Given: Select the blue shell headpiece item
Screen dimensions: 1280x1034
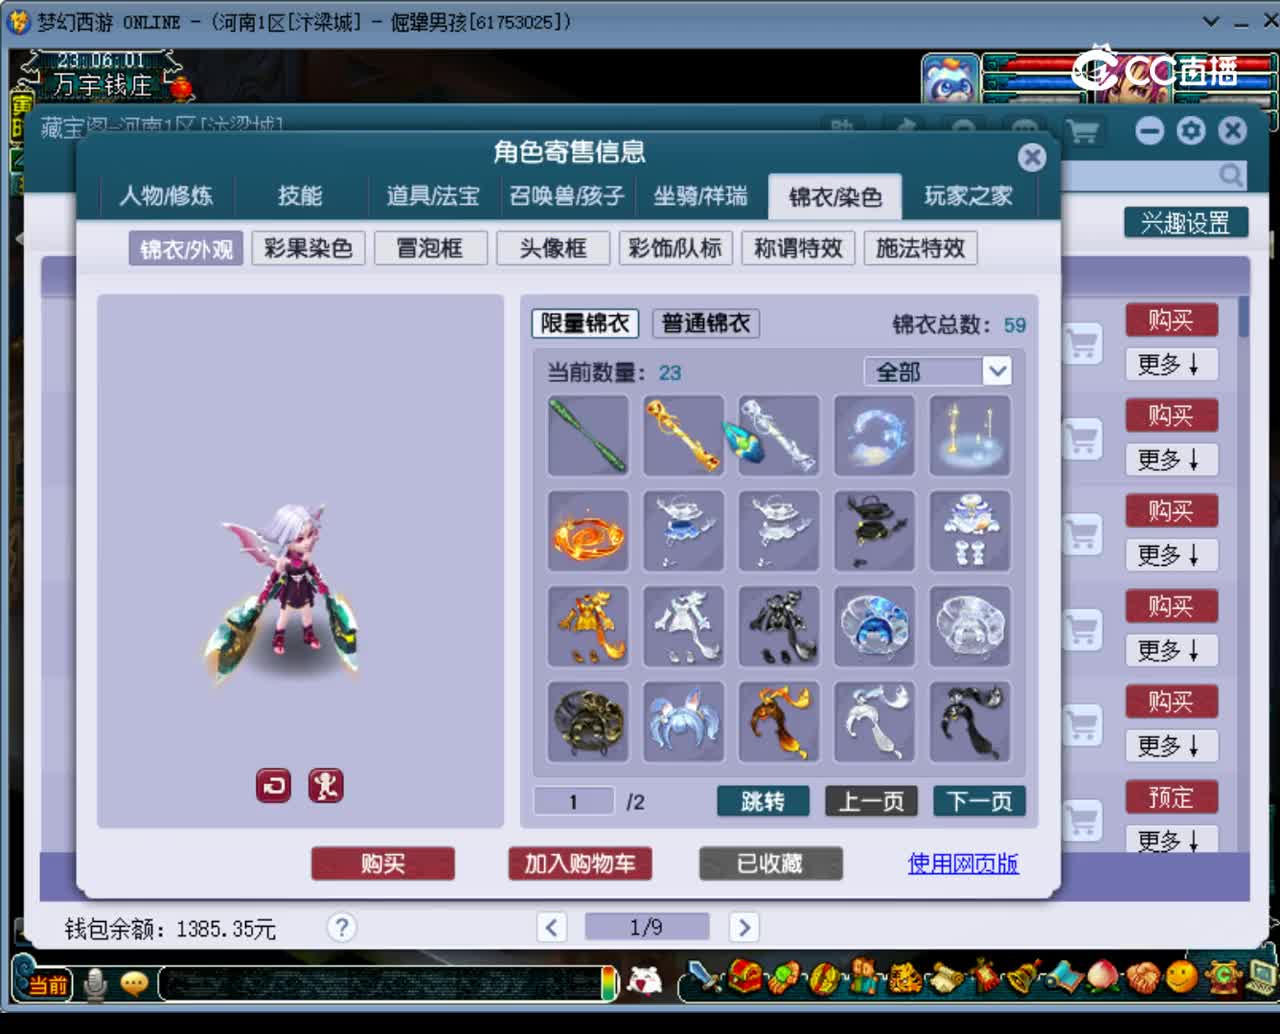Looking at the screenshot, I should pos(874,626).
